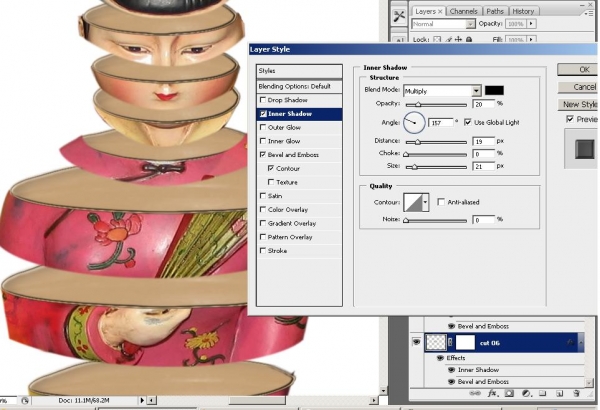The width and height of the screenshot is (600, 410).
Task: Close the Layers tab with its x
Action: [x=440, y=11]
